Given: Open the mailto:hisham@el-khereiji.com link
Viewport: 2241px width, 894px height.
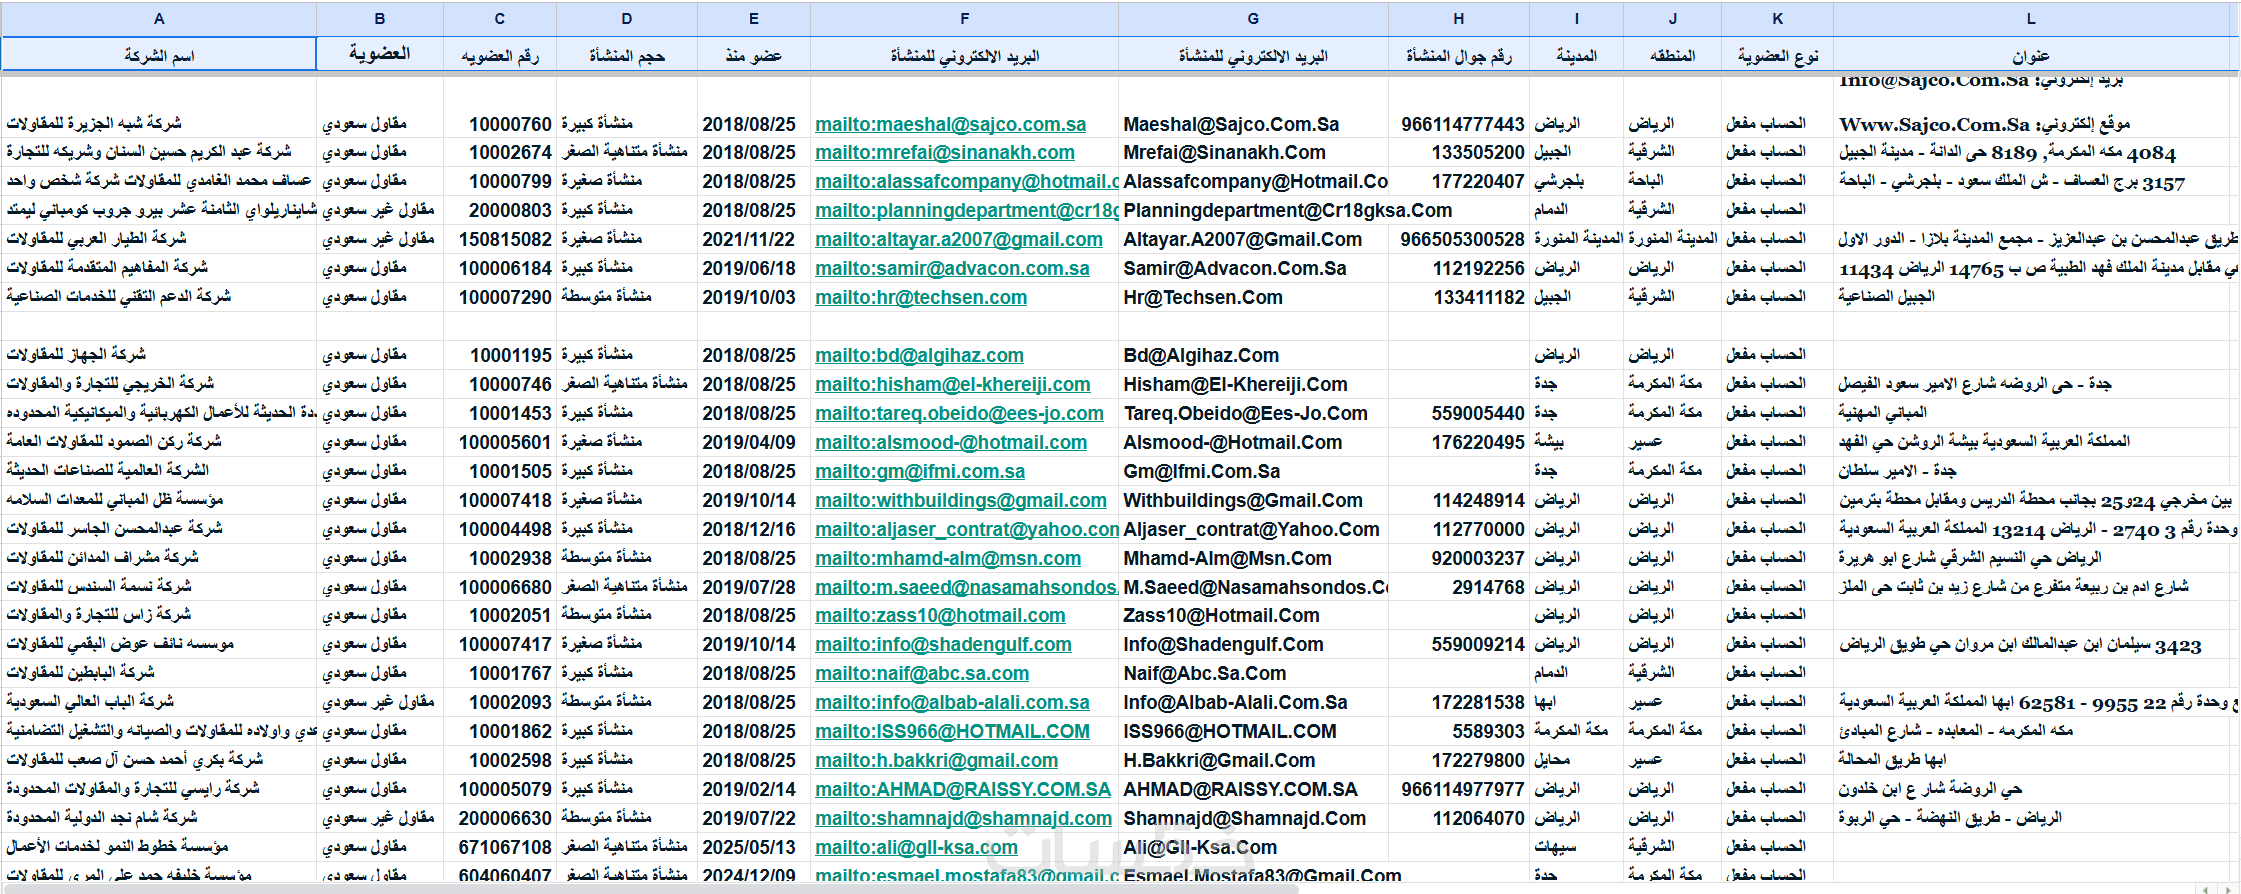Looking at the screenshot, I should (953, 384).
